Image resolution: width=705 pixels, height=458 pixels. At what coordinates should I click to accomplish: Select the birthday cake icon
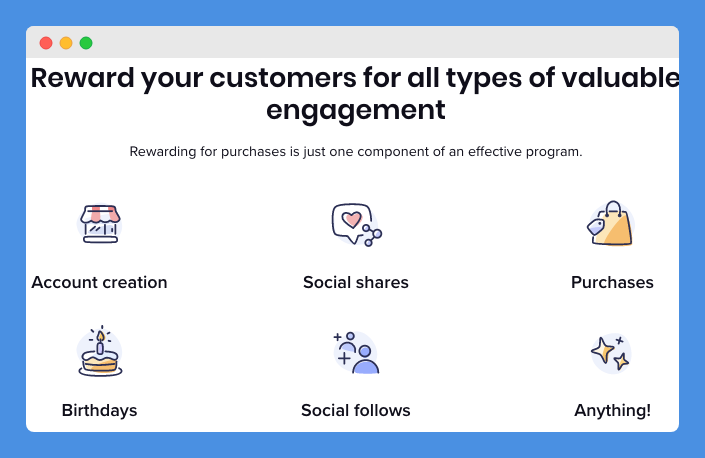pyautogui.click(x=100, y=351)
